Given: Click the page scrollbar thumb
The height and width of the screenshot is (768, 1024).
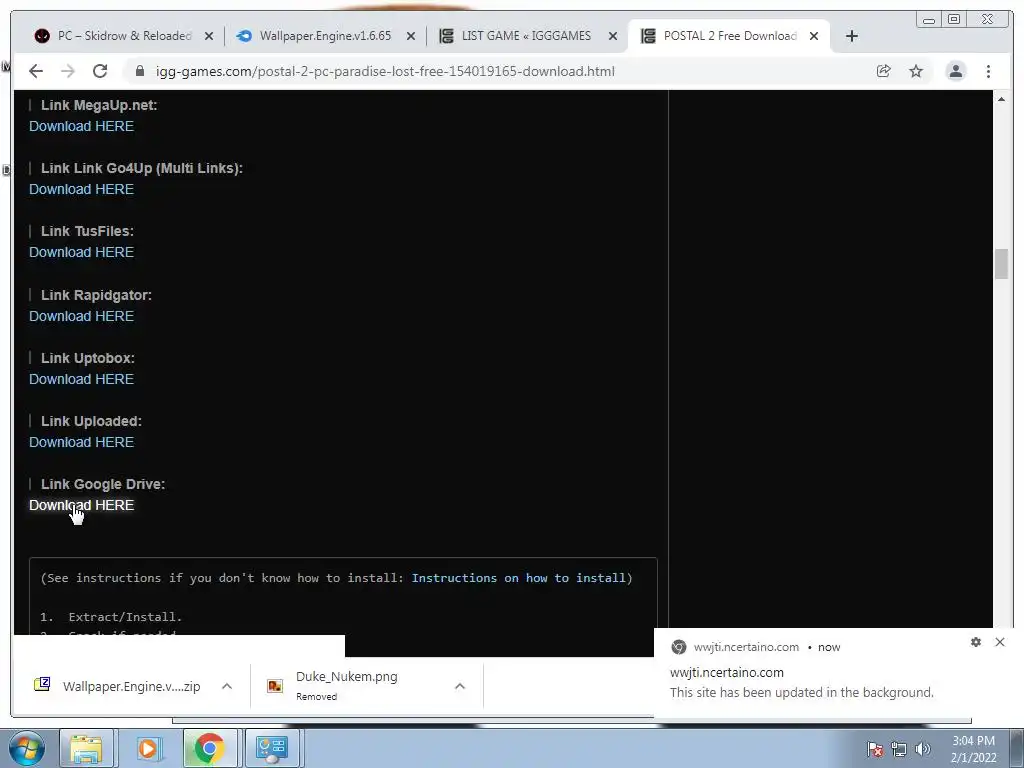Looking at the screenshot, I should tap(1001, 264).
